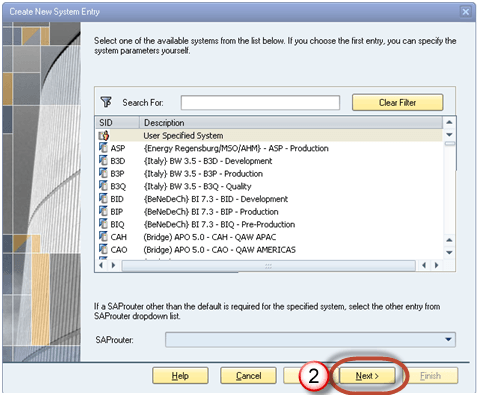Click the Cancel button
The image size is (479, 395).
coord(248,376)
